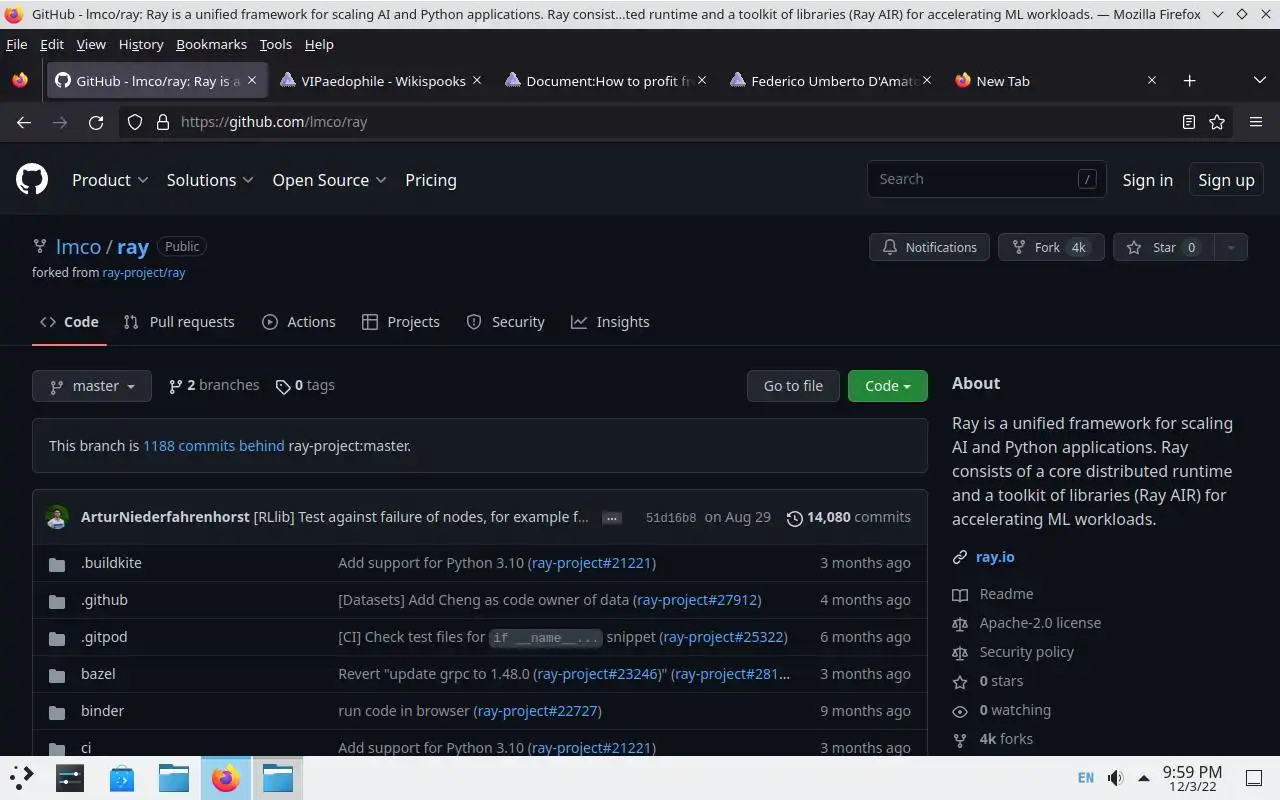Open the Security repository tab
Image resolution: width=1280 pixels, height=800 pixels.
coord(506,322)
